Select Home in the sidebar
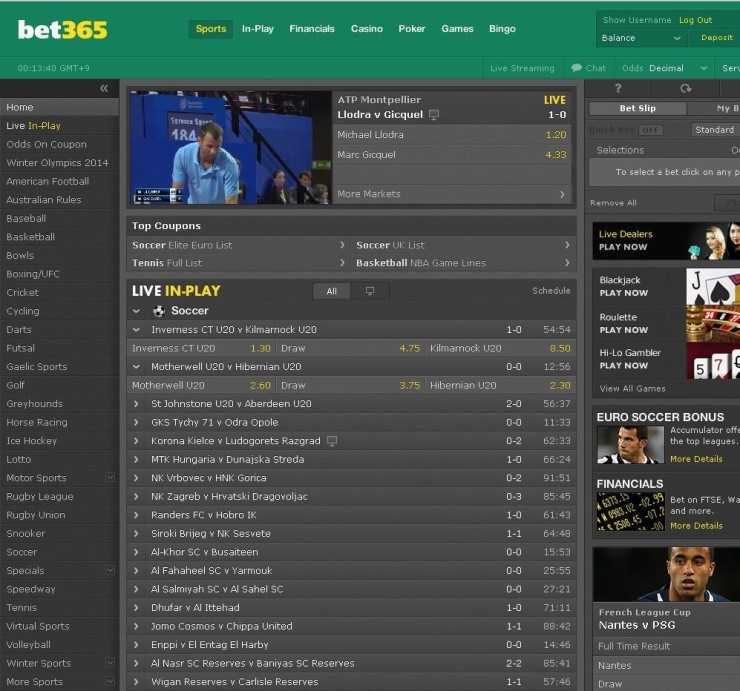The image size is (740, 691). coord(59,107)
